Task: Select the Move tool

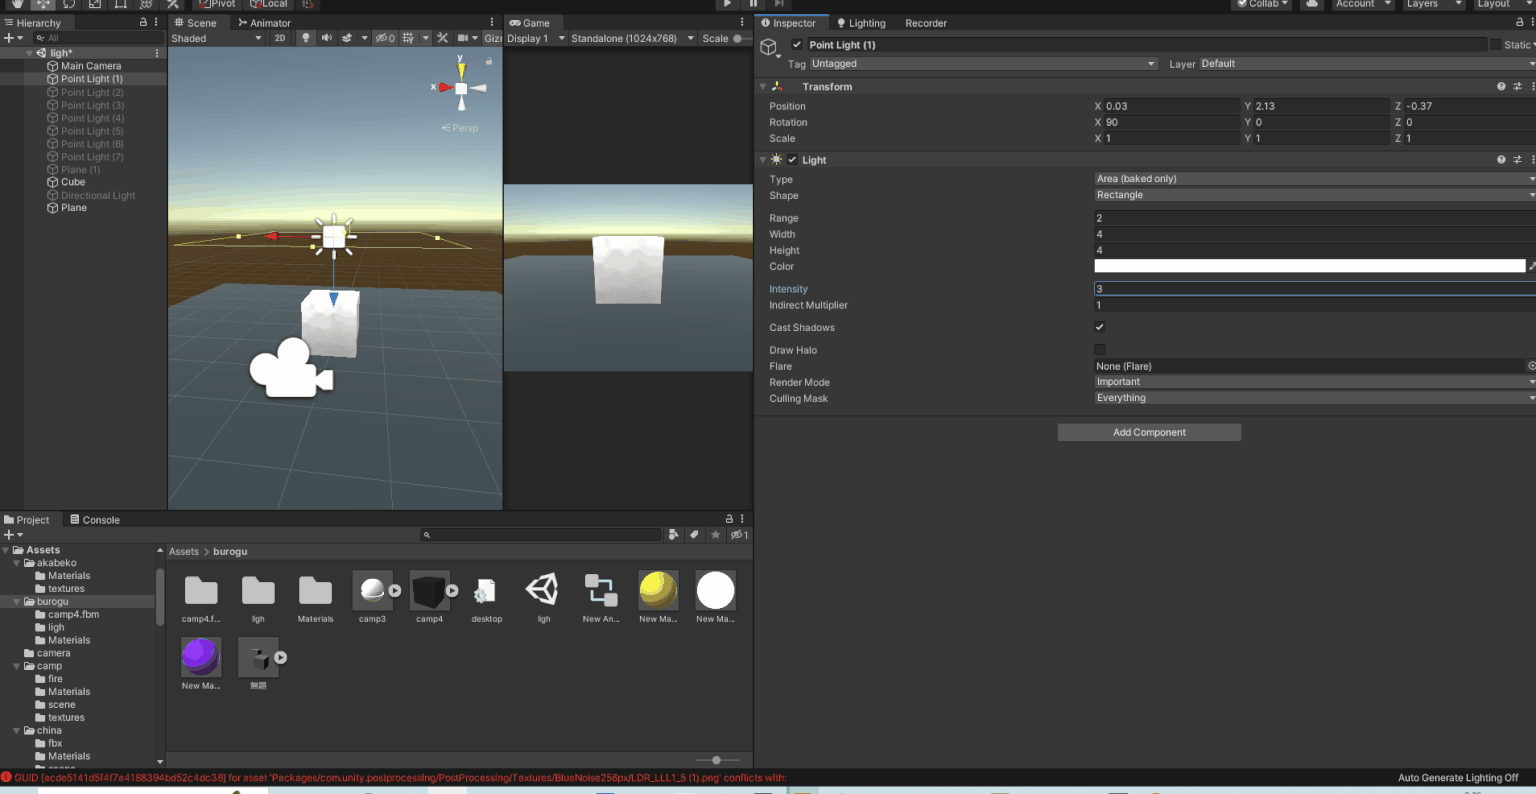Action: pyautogui.click(x=43, y=5)
